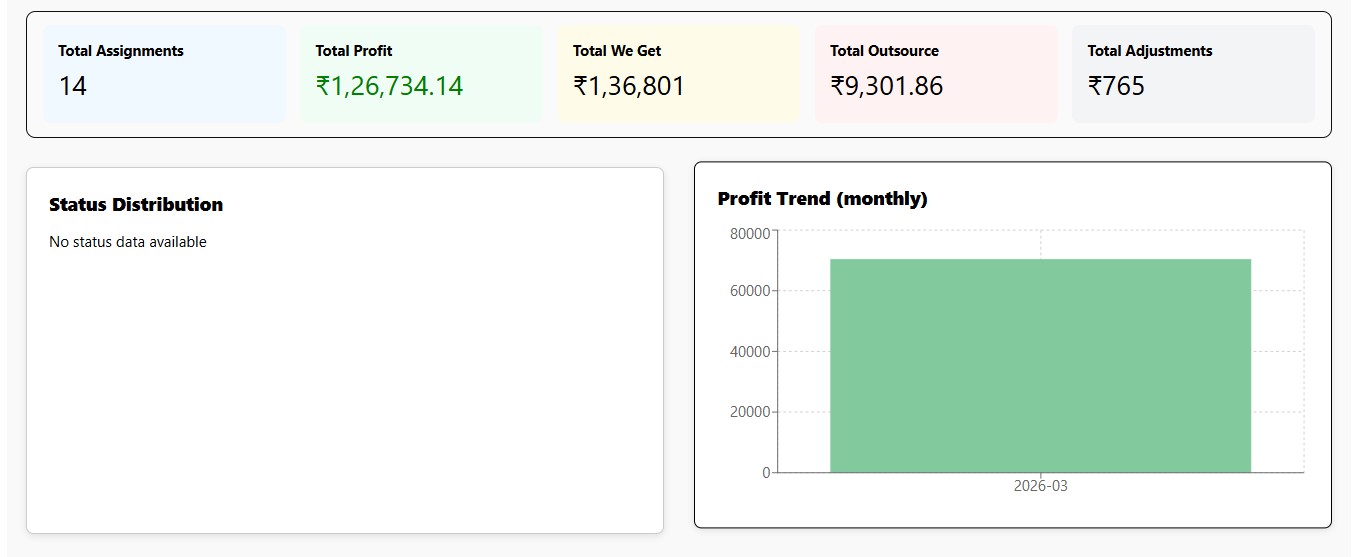Click the Total Assignments card label

click(x=121, y=51)
